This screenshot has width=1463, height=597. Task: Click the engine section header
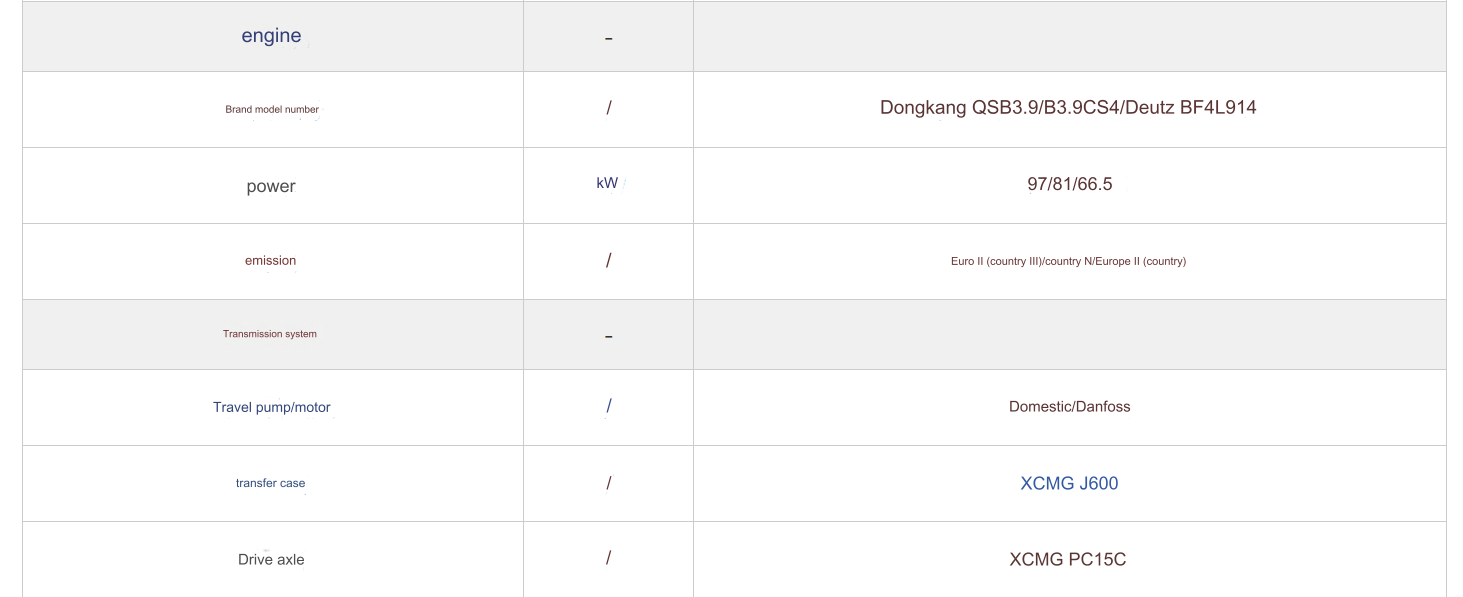click(x=271, y=36)
